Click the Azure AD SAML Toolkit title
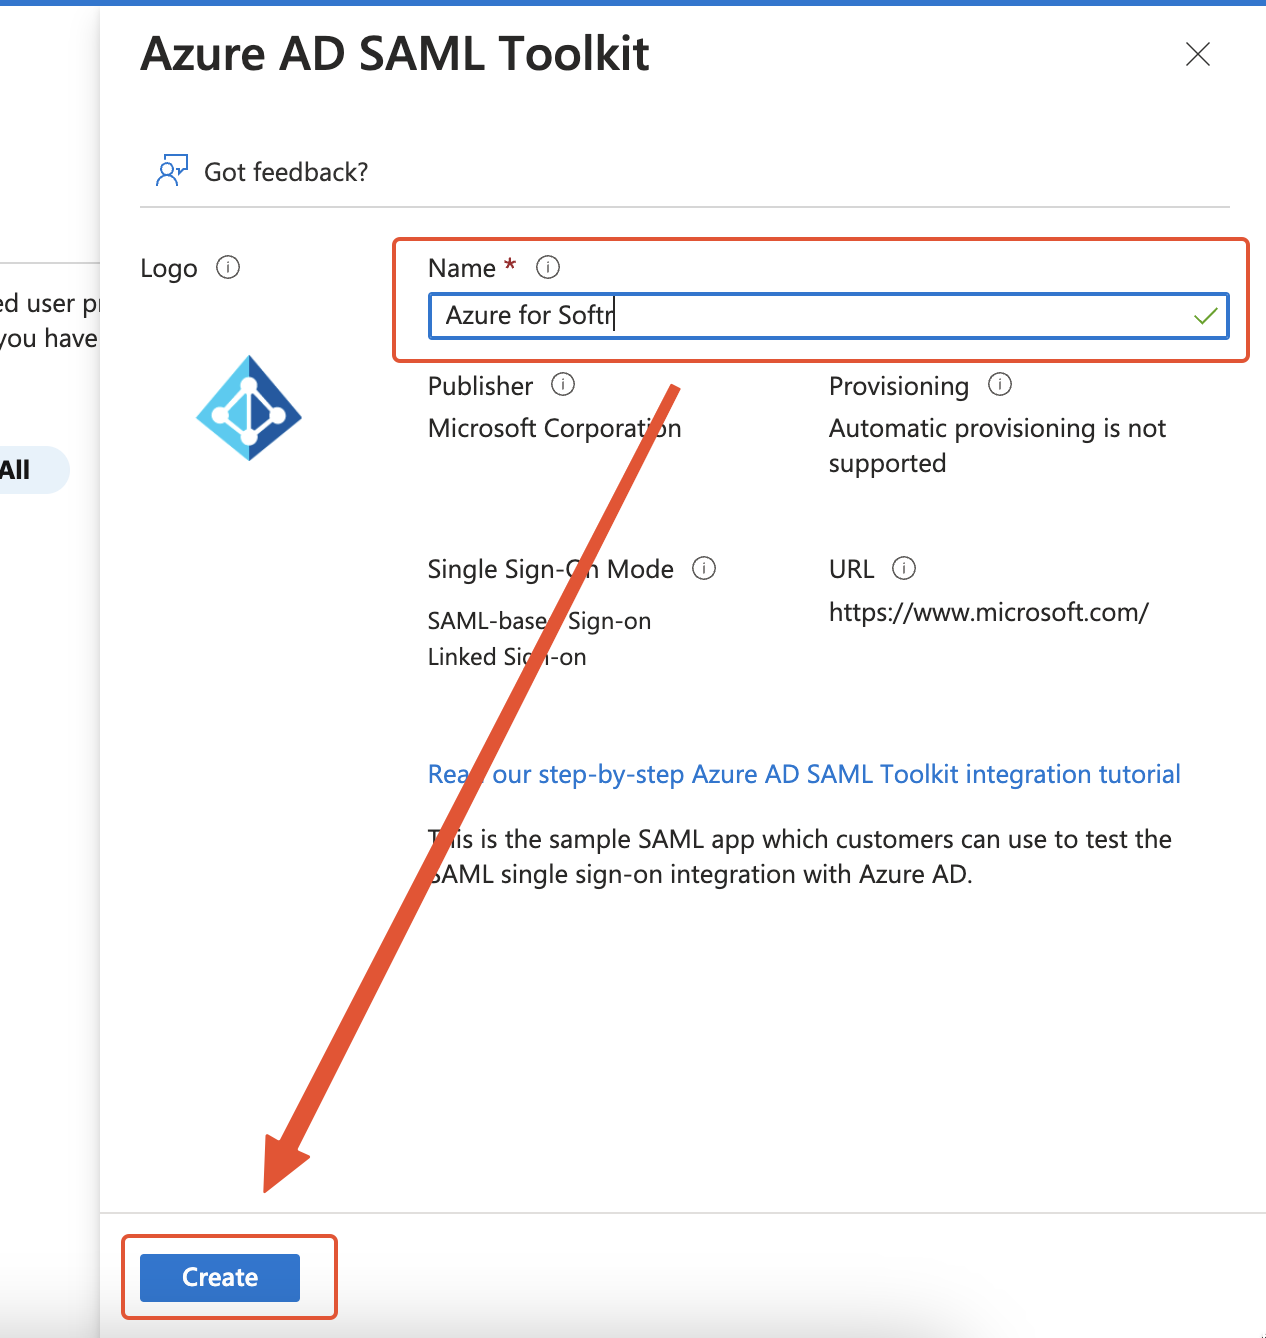Screen dimensions: 1266x1338 [395, 54]
